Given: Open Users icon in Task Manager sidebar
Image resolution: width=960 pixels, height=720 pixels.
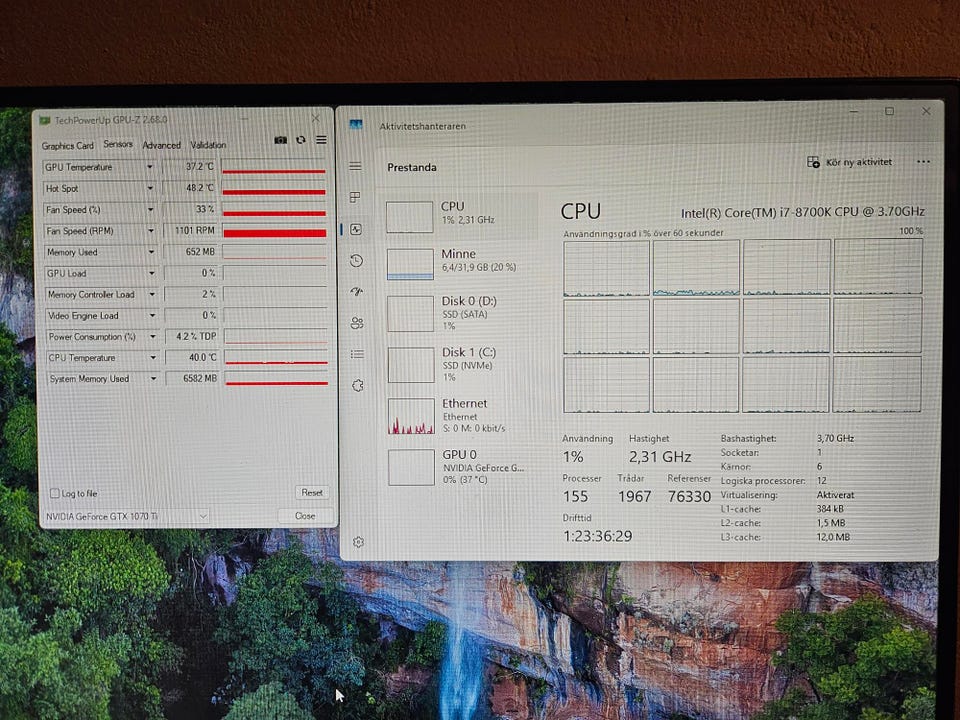Looking at the screenshot, I should tap(357, 323).
